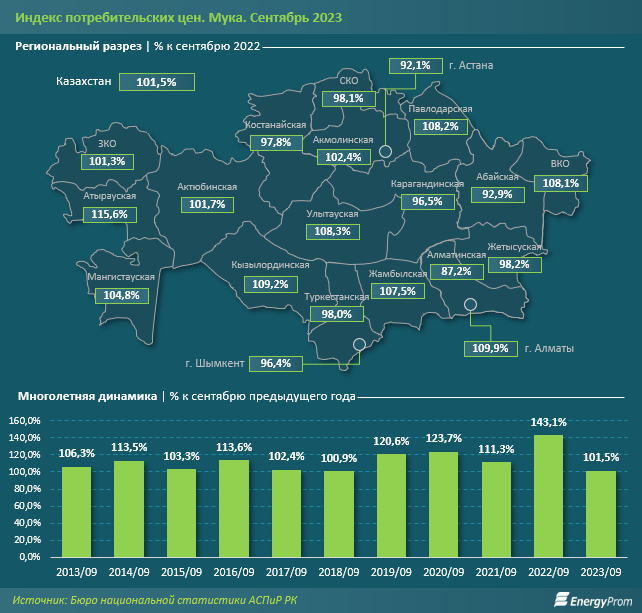Click the Алматинская 87,2% value box

(457, 271)
